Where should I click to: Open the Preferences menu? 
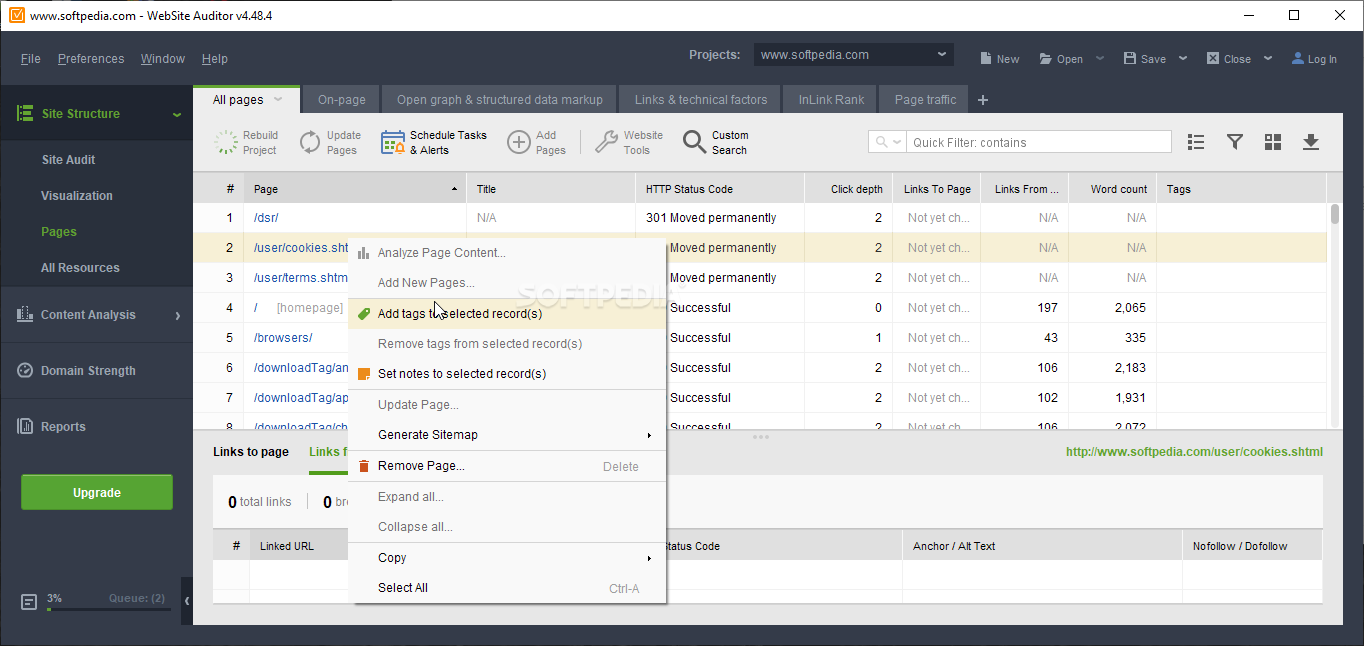[91, 59]
